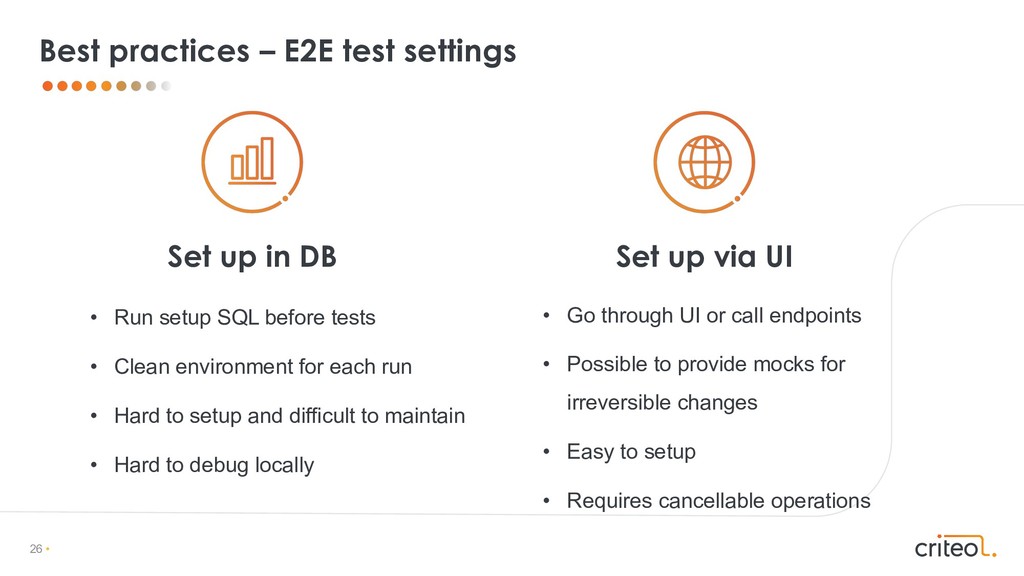
Task: Click the first orange dot under the title
Action: (x=47, y=86)
